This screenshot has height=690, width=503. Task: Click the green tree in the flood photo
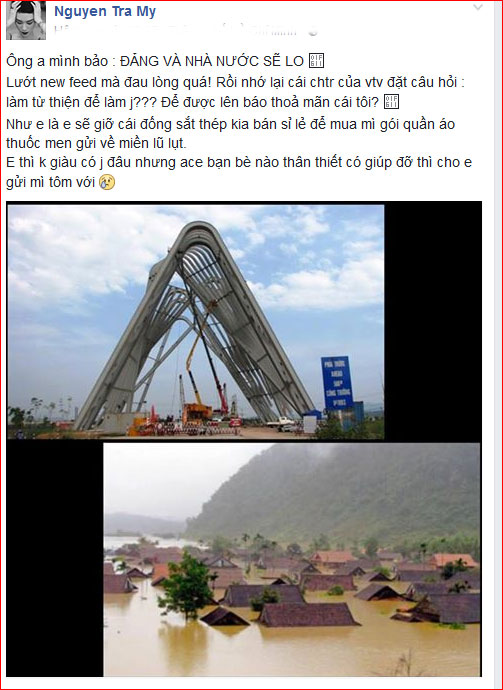coord(186,584)
